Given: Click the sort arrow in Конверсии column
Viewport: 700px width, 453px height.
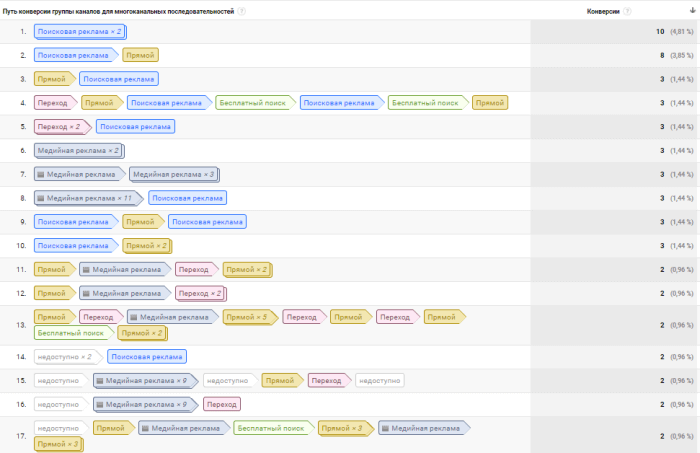Looking at the screenshot, I should [x=692, y=11].
